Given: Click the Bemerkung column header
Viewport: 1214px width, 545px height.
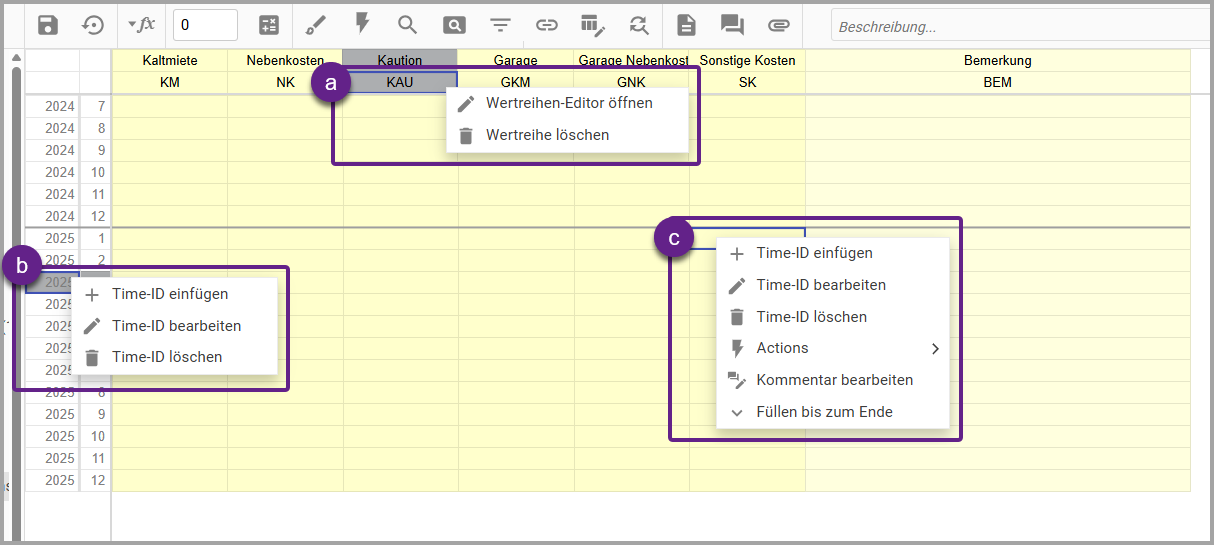Looking at the screenshot, I should pyautogui.click(x=998, y=61).
